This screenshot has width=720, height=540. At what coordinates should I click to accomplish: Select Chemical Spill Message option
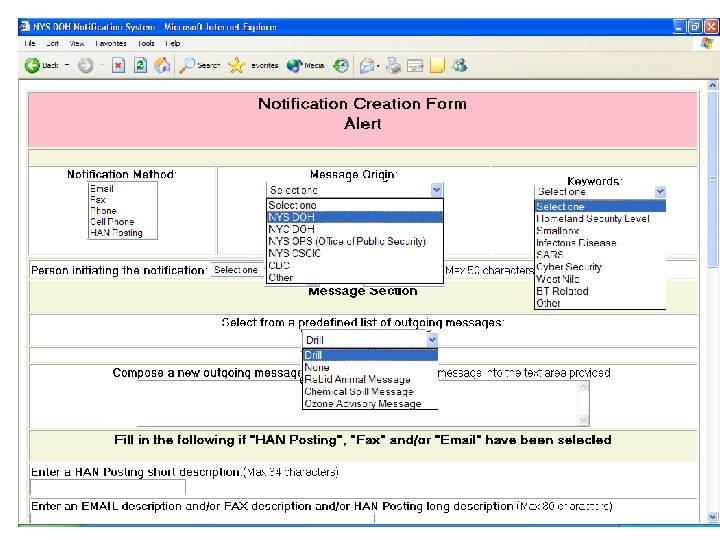[x=370, y=392]
